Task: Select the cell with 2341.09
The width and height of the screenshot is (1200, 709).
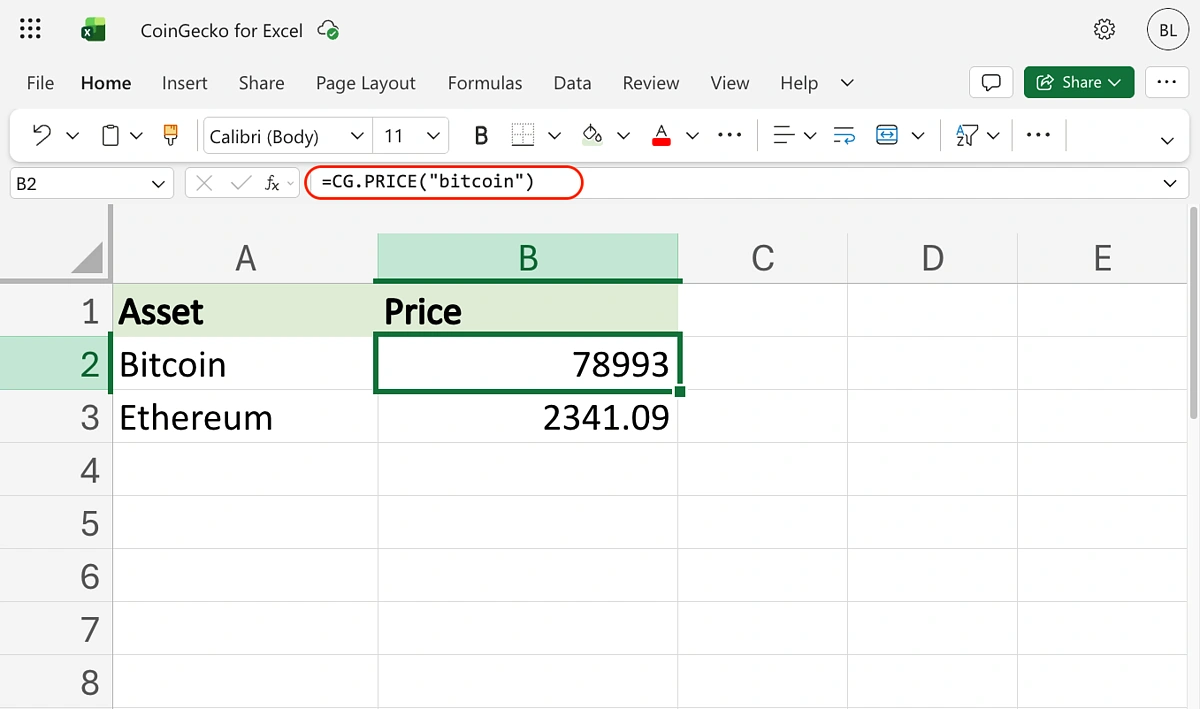Action: (528, 417)
